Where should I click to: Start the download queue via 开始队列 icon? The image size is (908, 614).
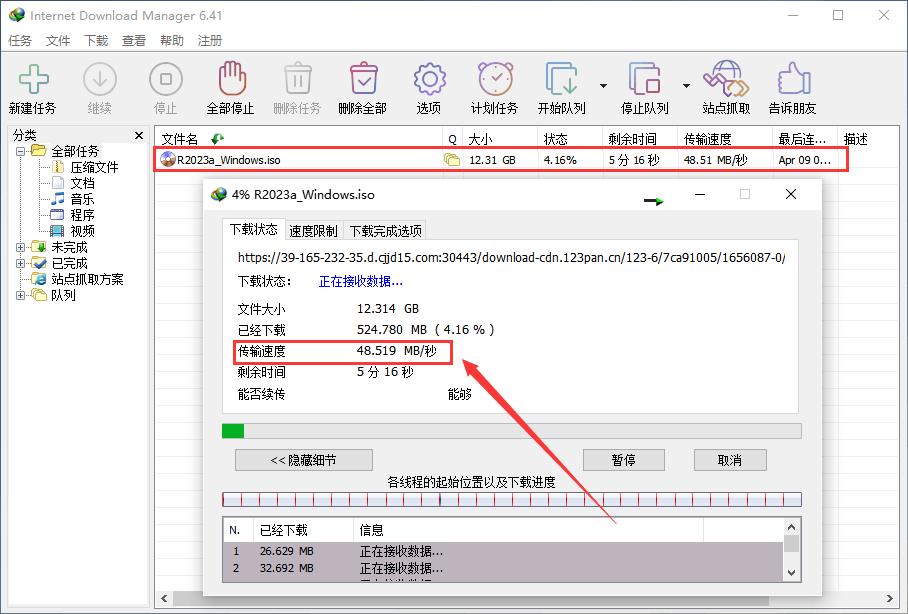pyautogui.click(x=561, y=86)
